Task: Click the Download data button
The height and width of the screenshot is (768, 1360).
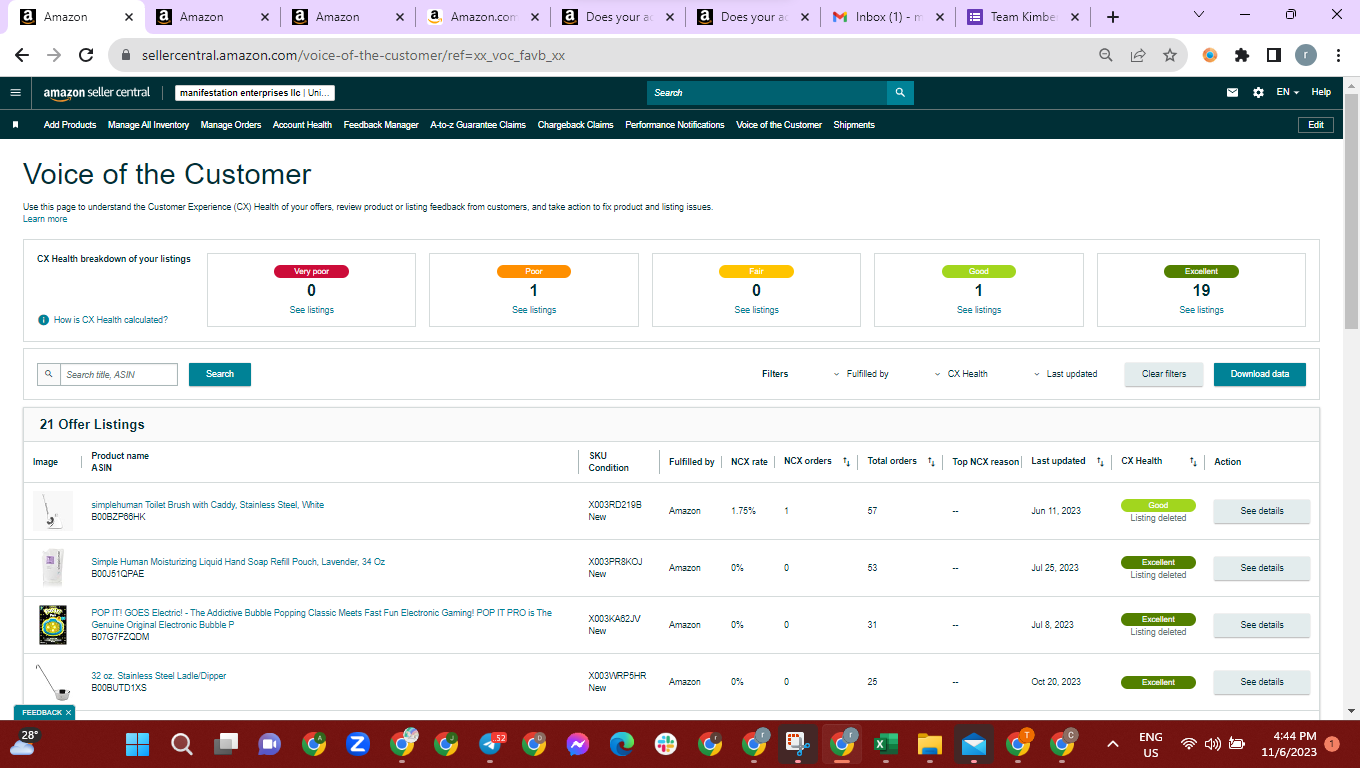Action: [1260, 374]
